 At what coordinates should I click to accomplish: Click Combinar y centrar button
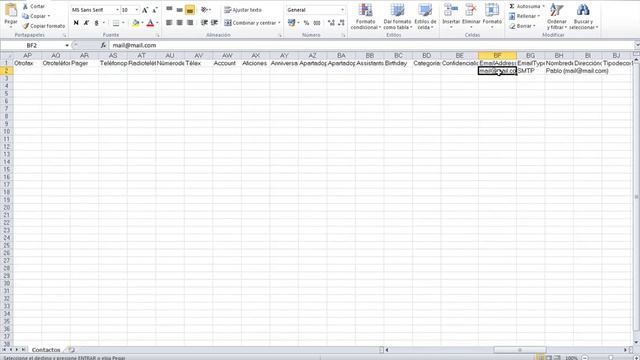pyautogui.click(x=250, y=23)
